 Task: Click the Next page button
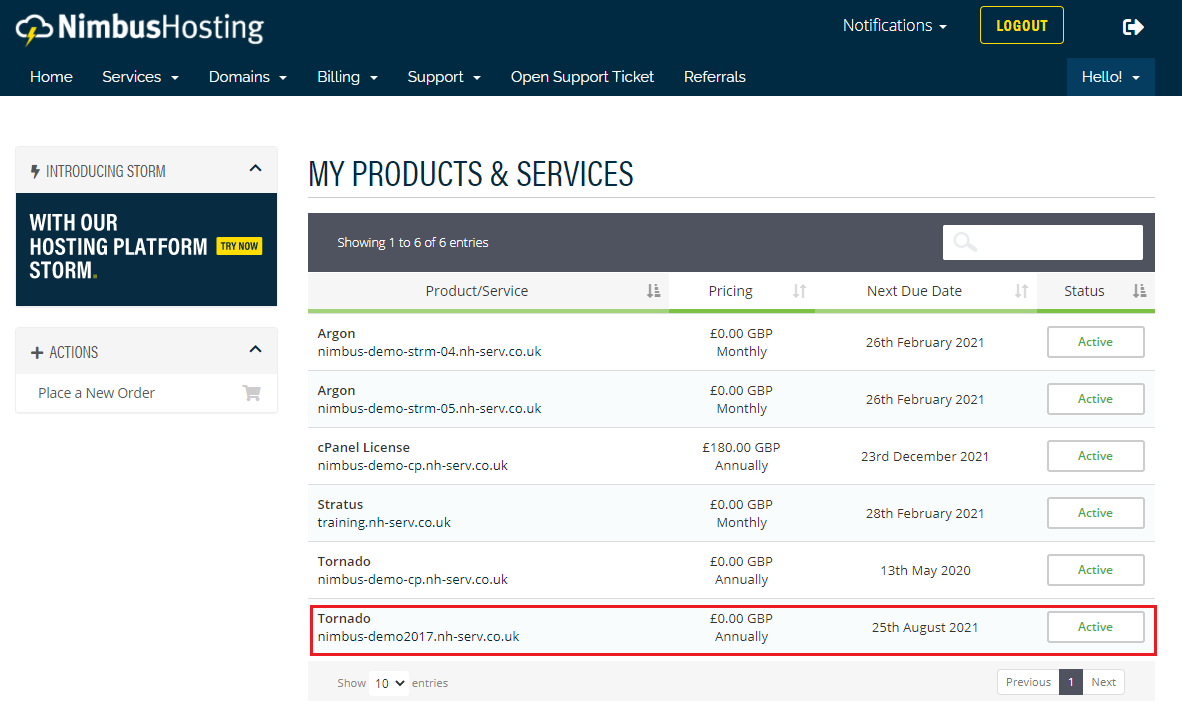click(1104, 682)
